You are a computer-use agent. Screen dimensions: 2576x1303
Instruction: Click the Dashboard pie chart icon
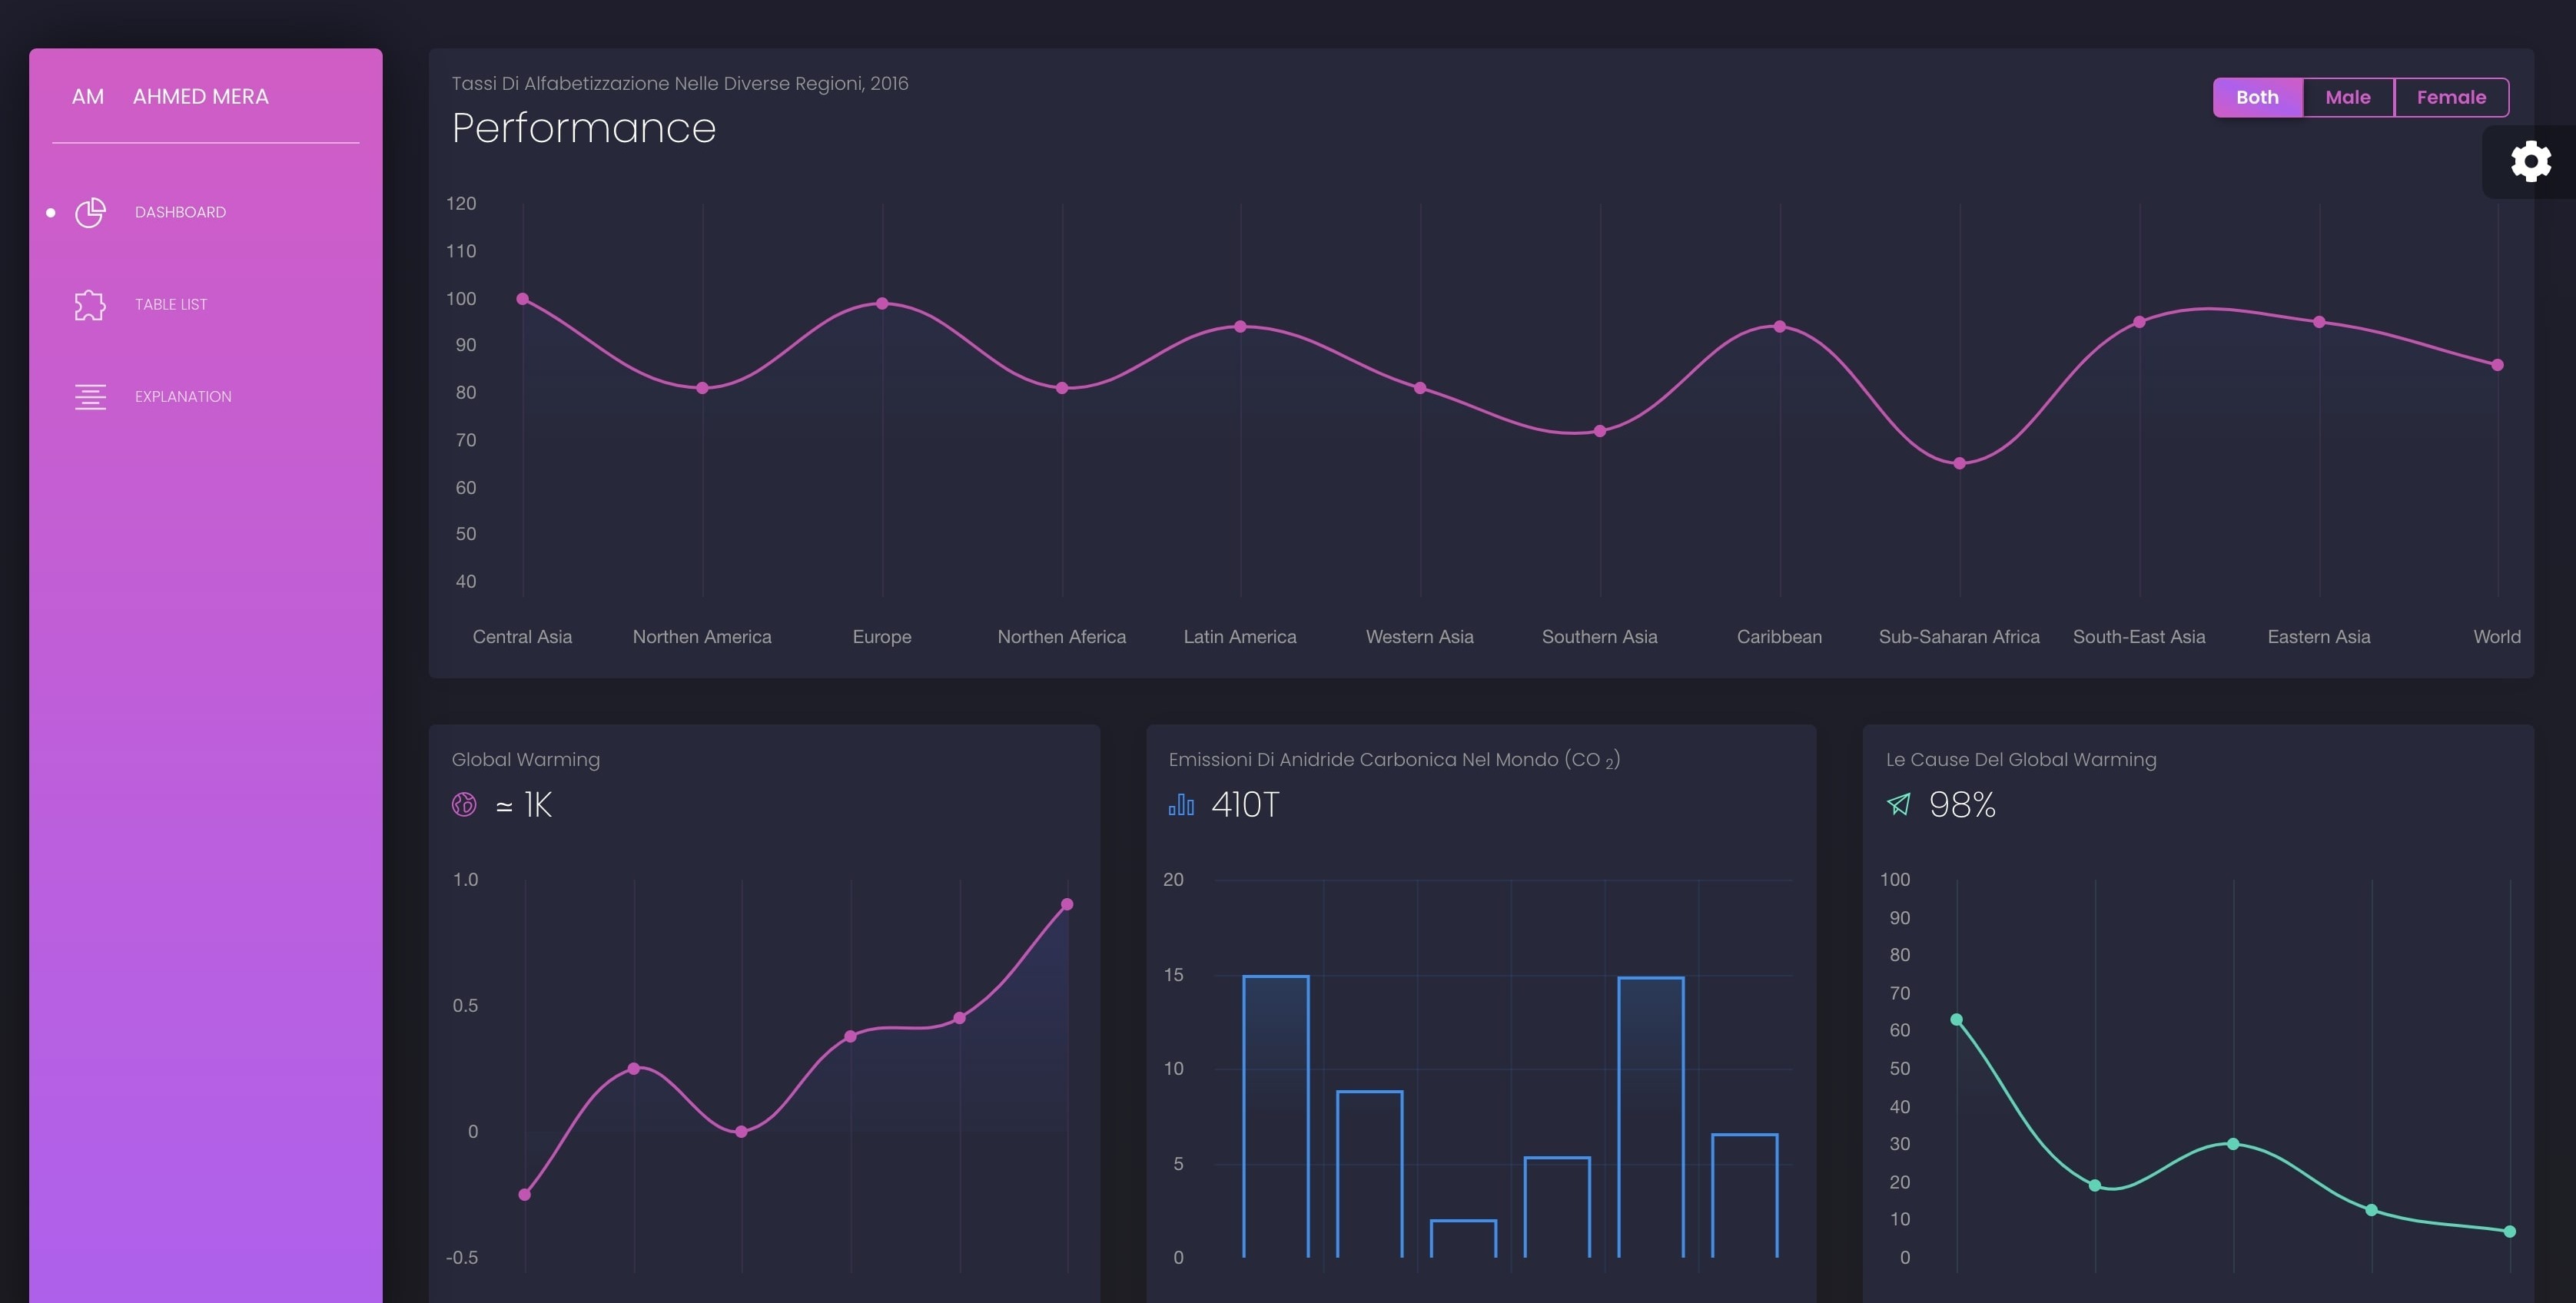point(90,212)
